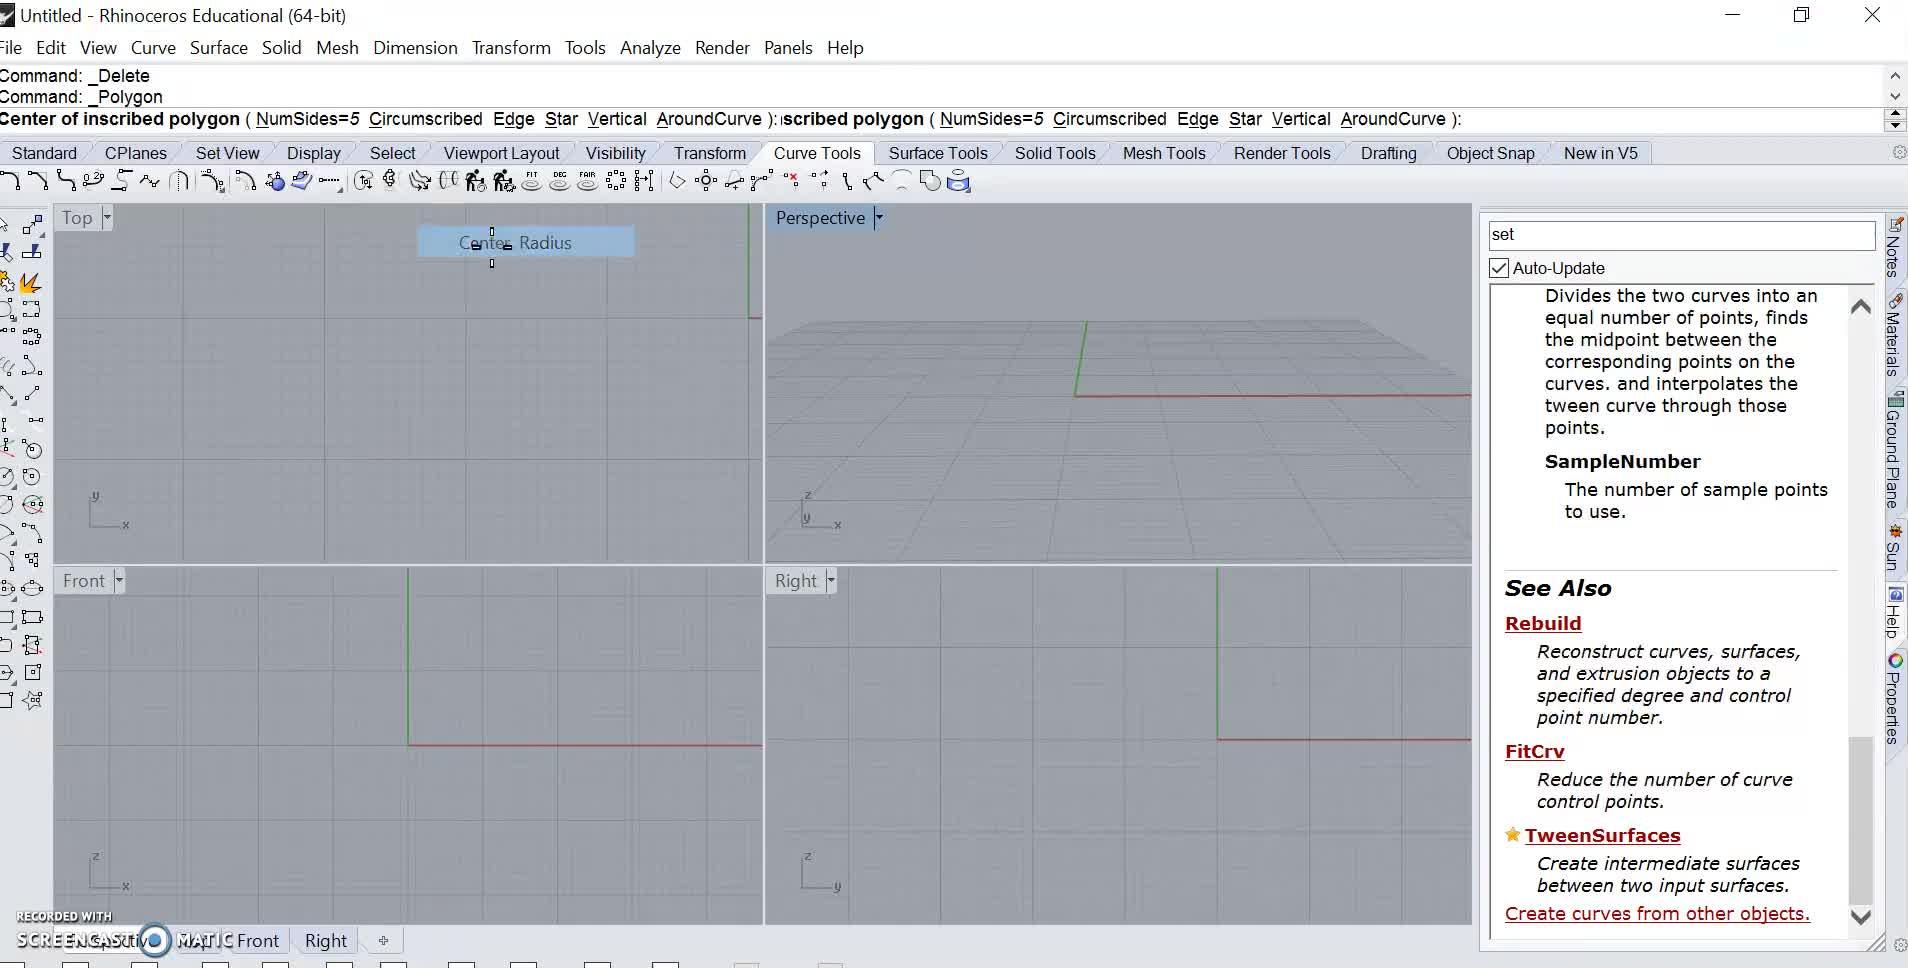Switch to the Viewport Layout toolbar tab
1908x968 pixels.
tap(501, 153)
